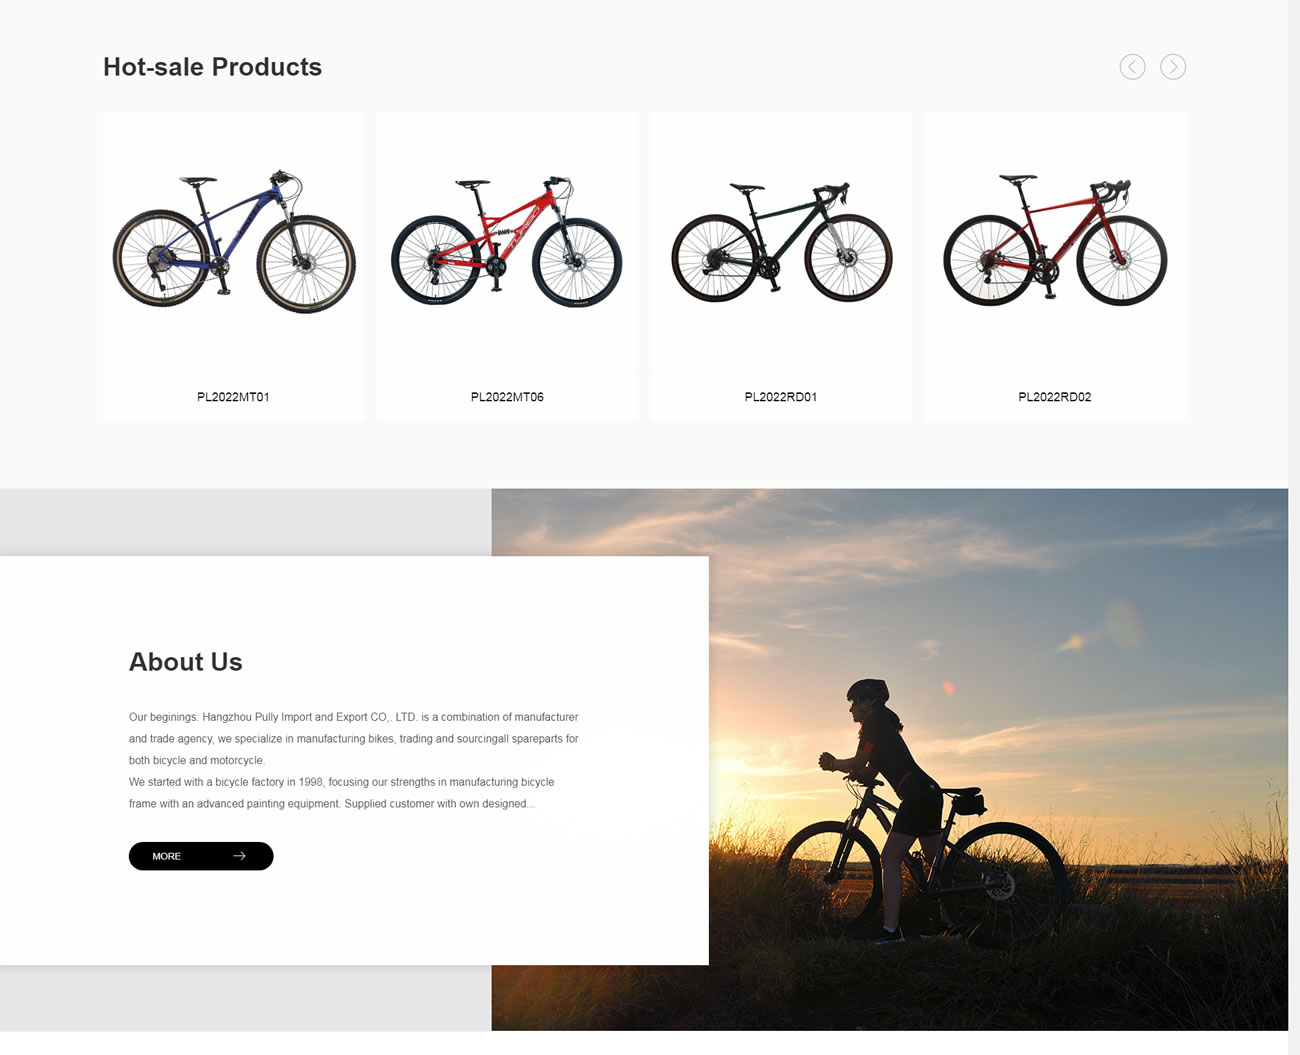Click the front wheel of the blue PL2022MT01 bike

[x=306, y=264]
